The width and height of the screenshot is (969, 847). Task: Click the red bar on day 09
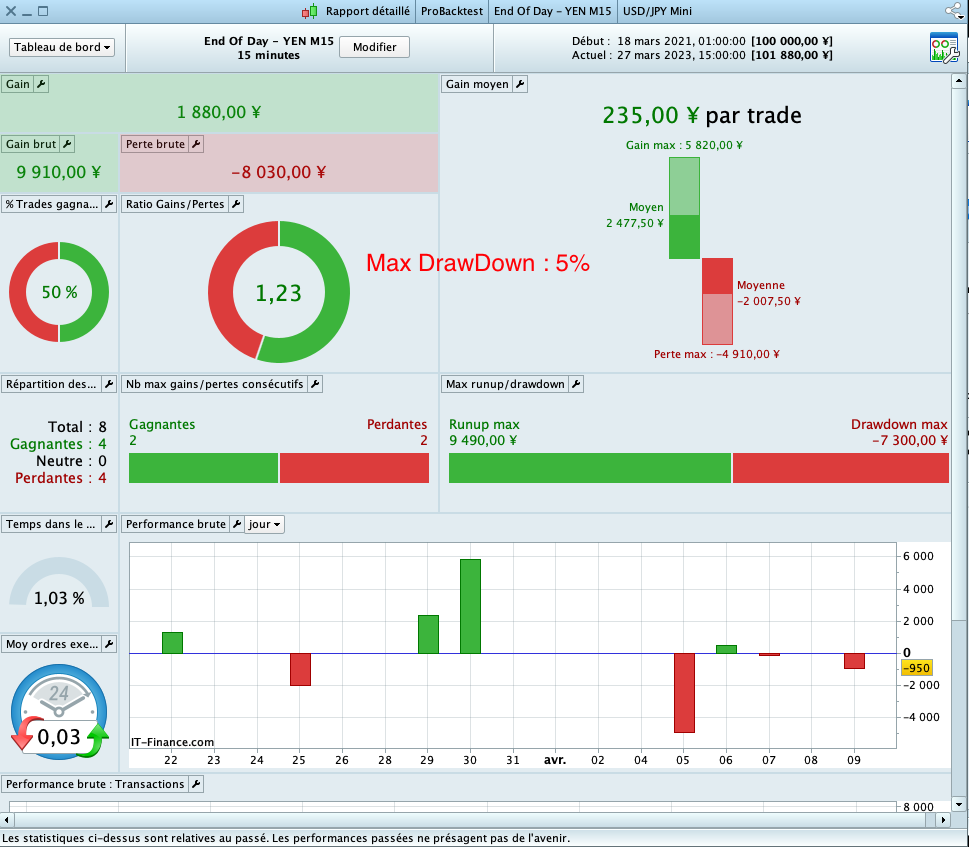tap(854, 661)
